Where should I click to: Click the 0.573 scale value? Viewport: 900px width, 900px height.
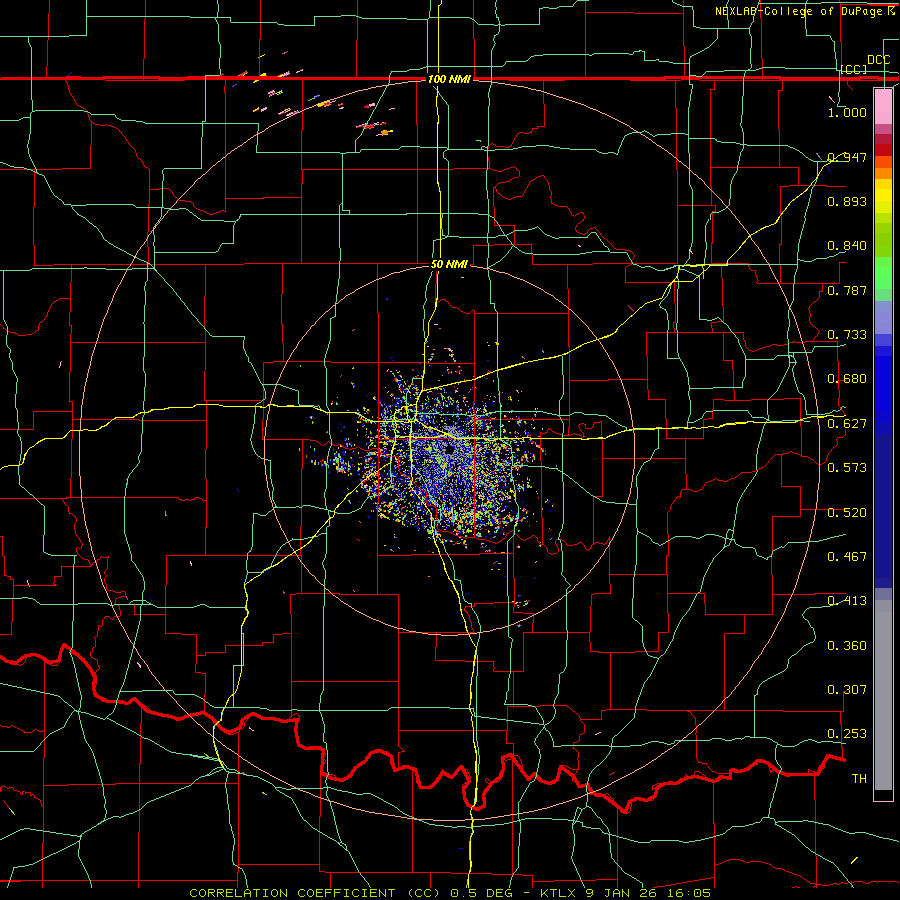(847, 468)
